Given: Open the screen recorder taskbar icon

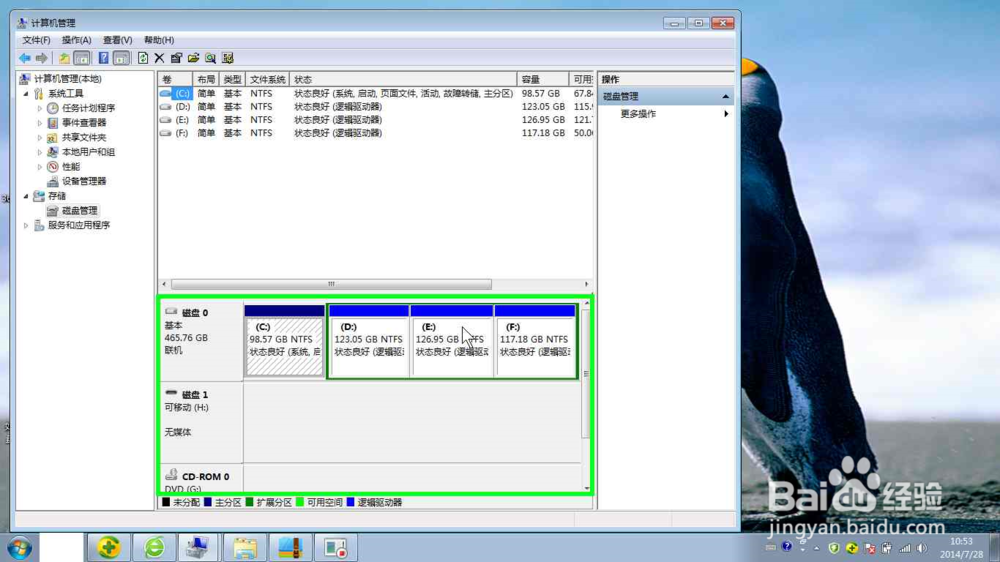Looking at the screenshot, I should pos(335,547).
